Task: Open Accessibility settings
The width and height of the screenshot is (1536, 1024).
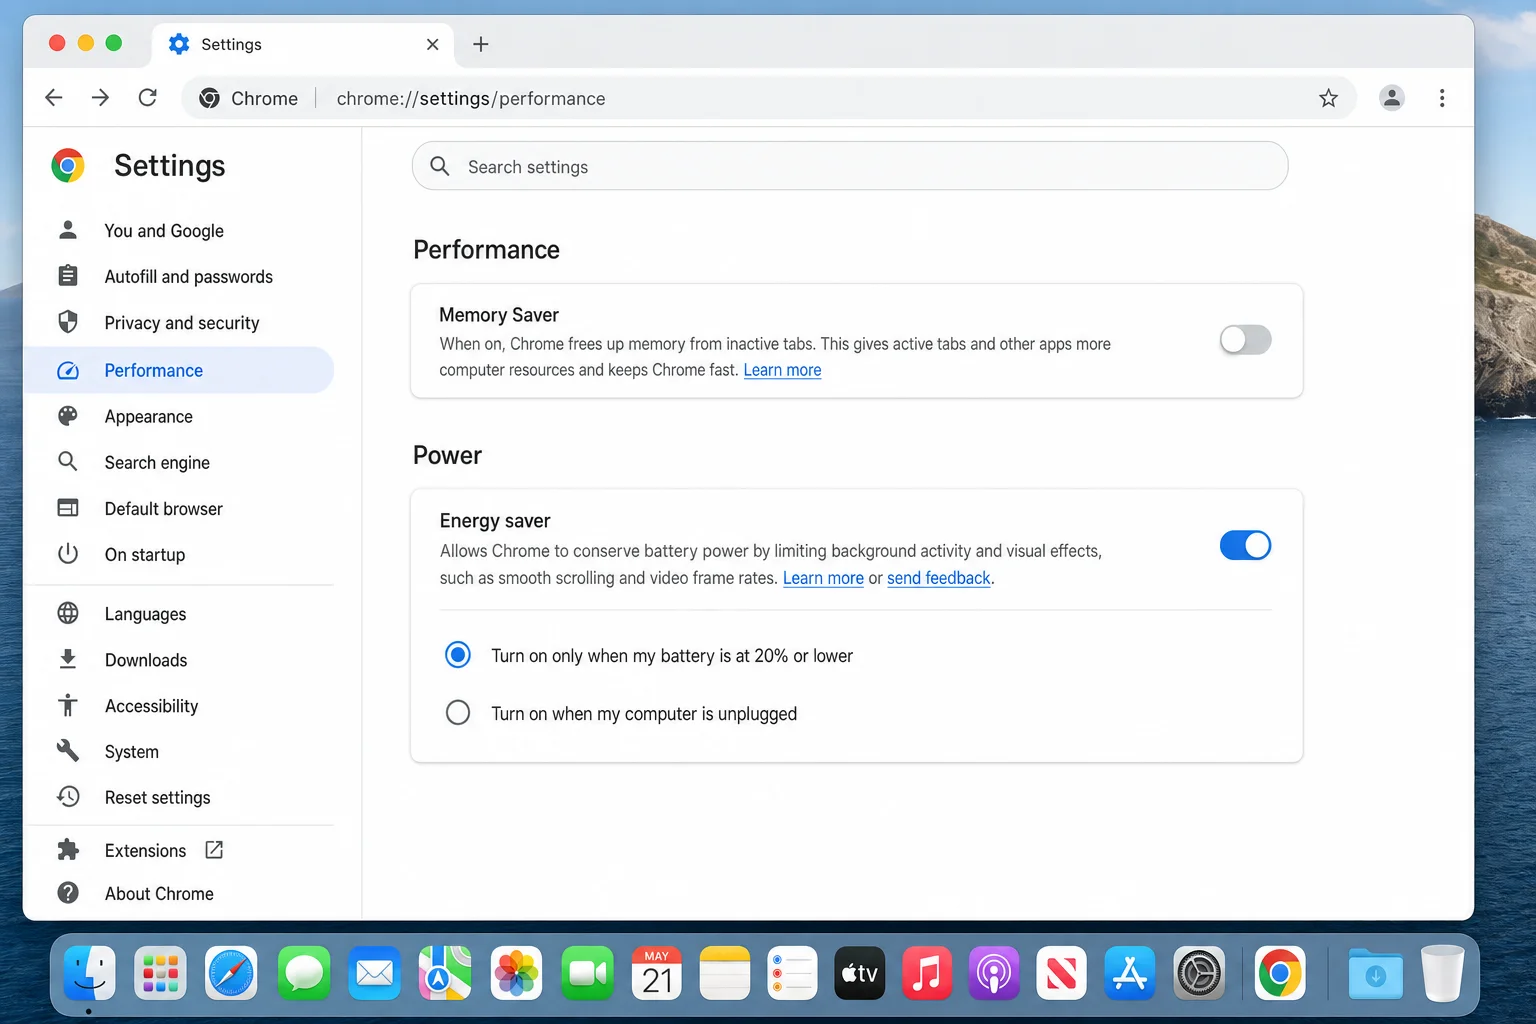Action: point(178,705)
